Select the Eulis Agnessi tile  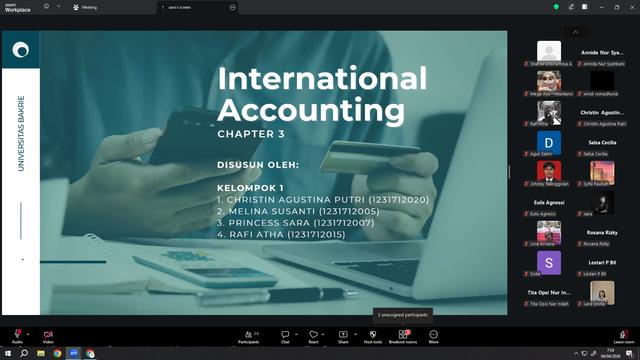(549, 204)
